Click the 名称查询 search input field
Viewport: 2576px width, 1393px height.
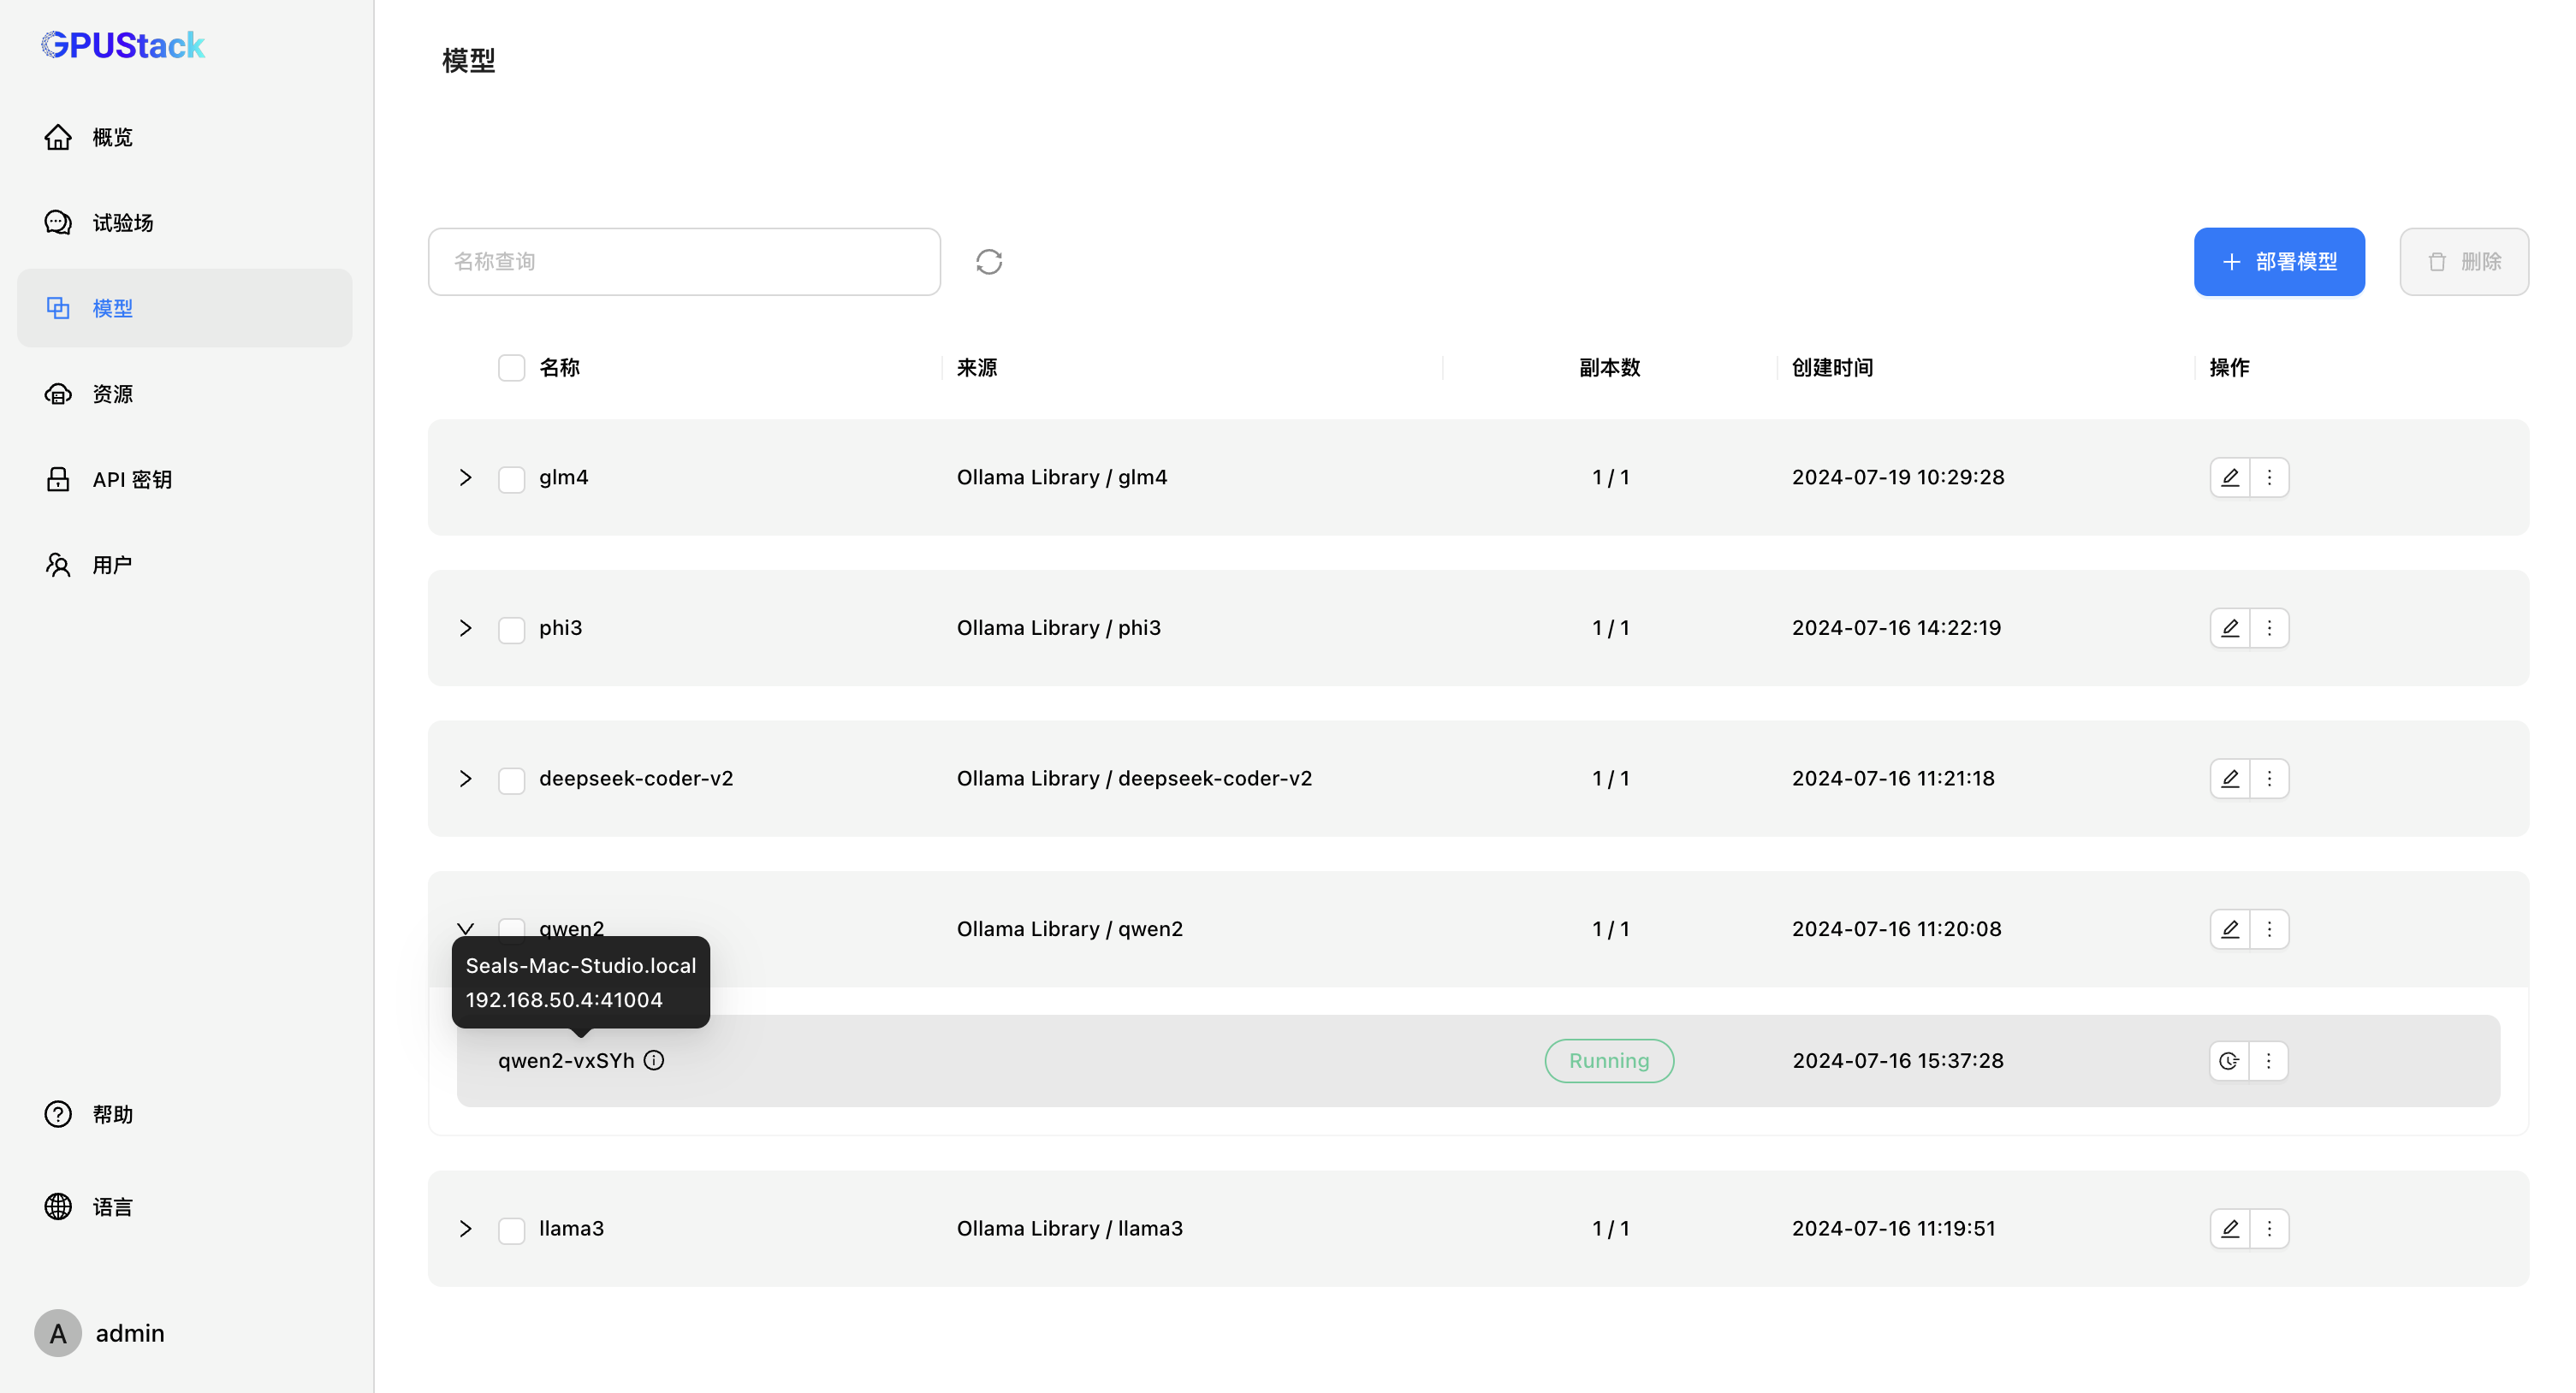tap(684, 261)
